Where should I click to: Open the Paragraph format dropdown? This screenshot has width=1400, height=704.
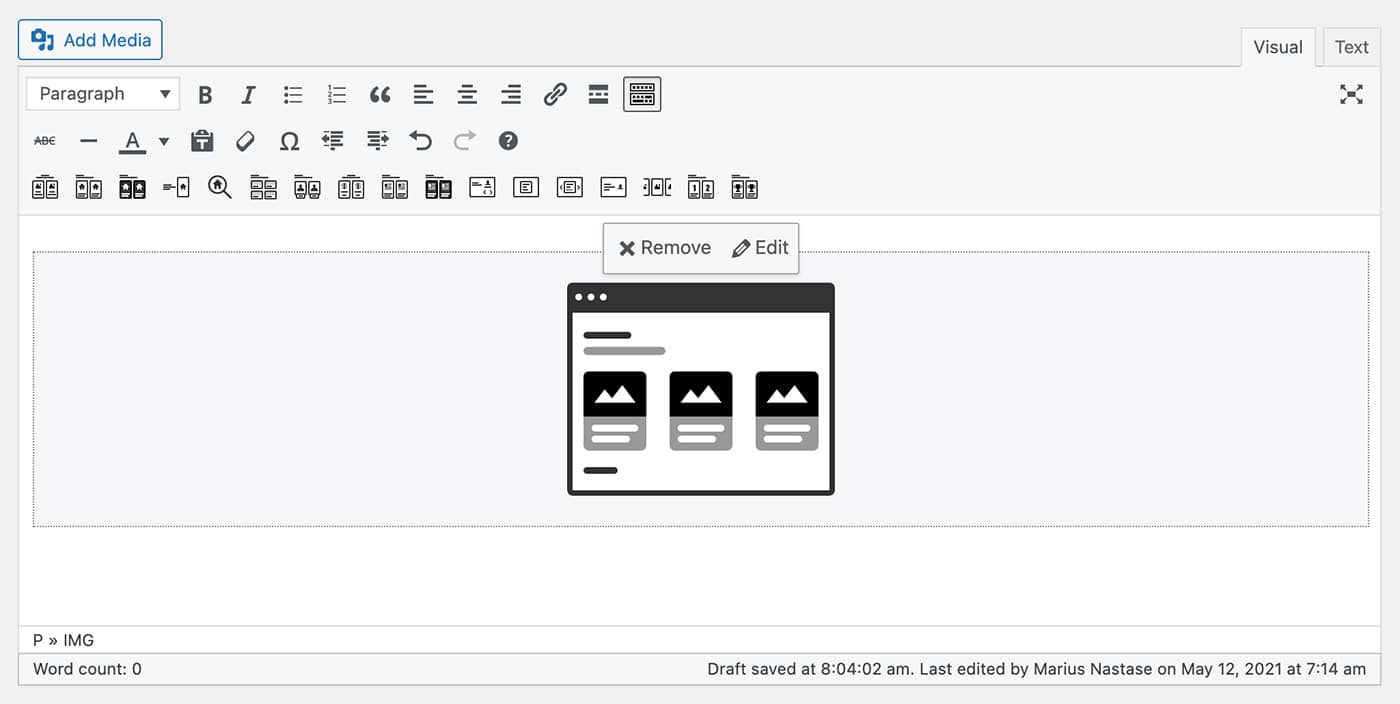(x=103, y=94)
